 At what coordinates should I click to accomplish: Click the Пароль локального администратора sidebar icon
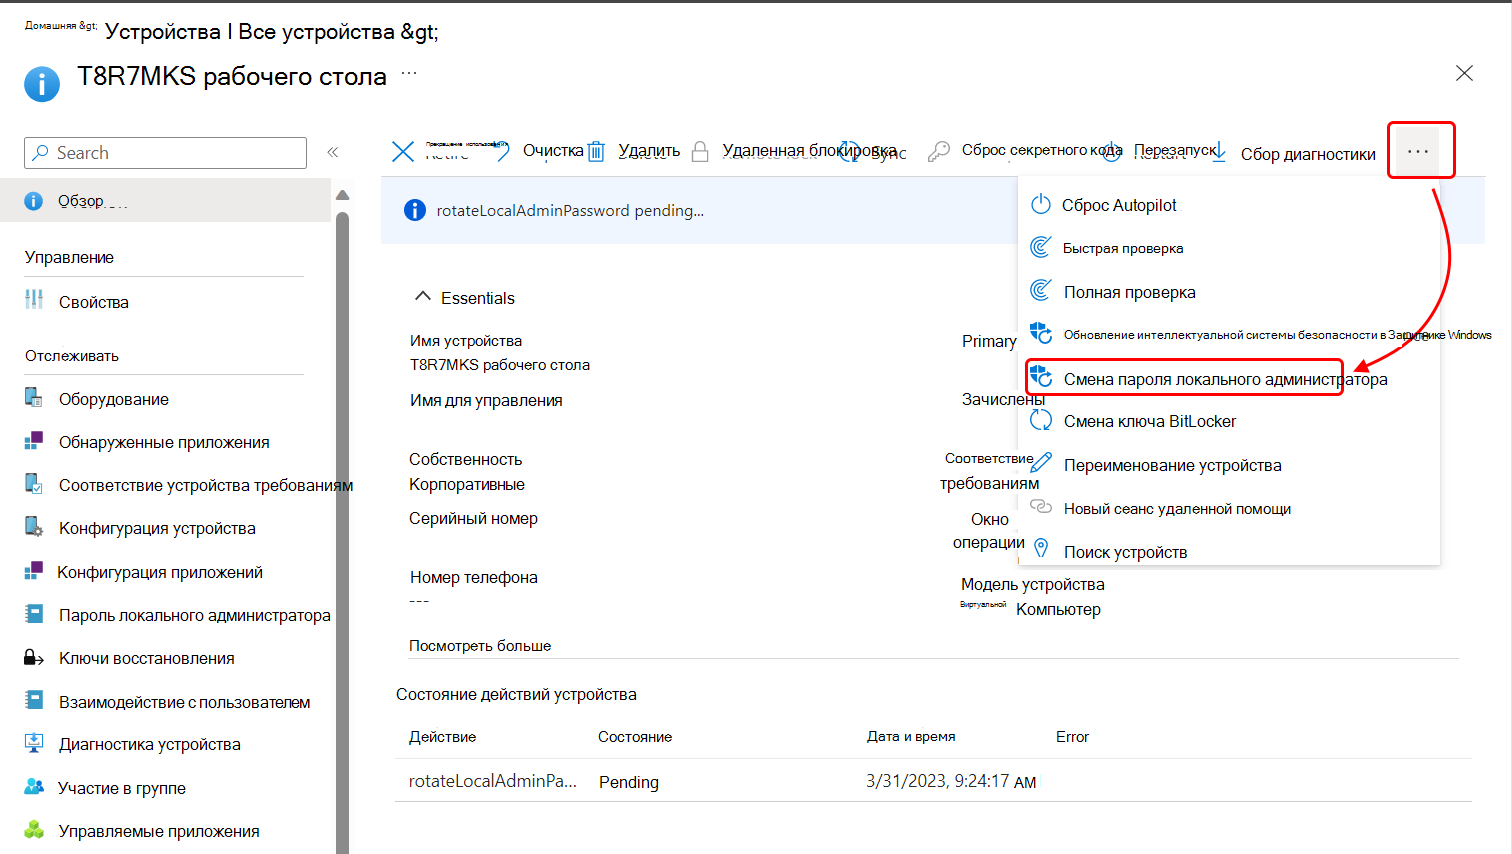pyautogui.click(x=34, y=614)
